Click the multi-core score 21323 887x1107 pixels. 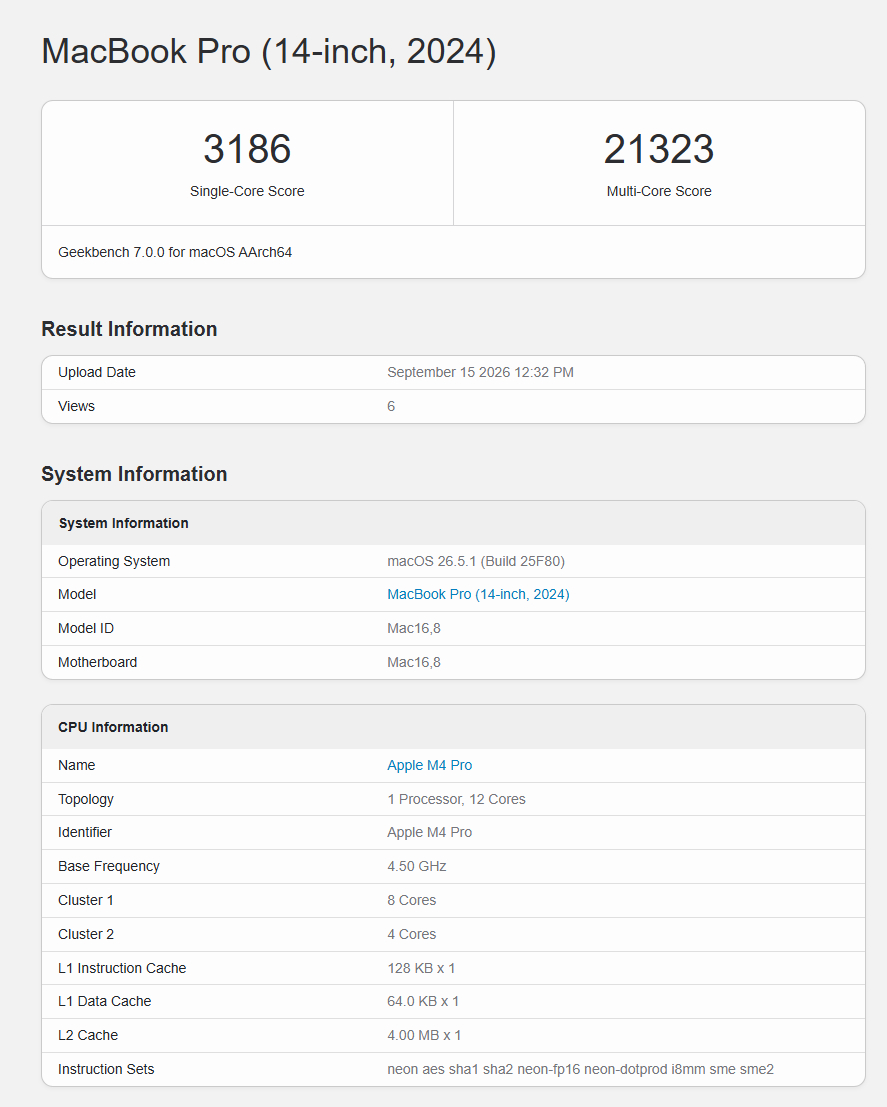click(659, 149)
